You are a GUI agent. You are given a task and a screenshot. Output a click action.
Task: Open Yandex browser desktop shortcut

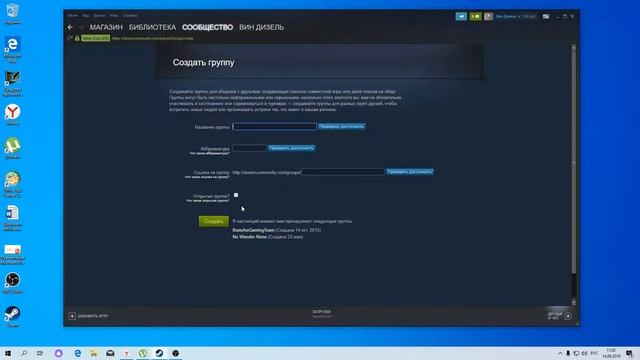pos(13,114)
